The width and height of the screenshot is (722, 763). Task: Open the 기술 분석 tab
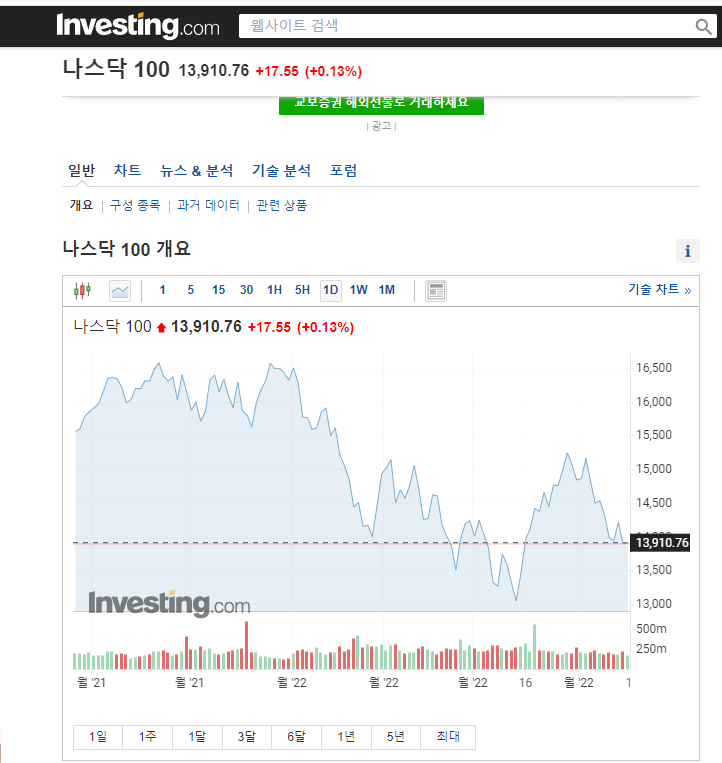(281, 170)
